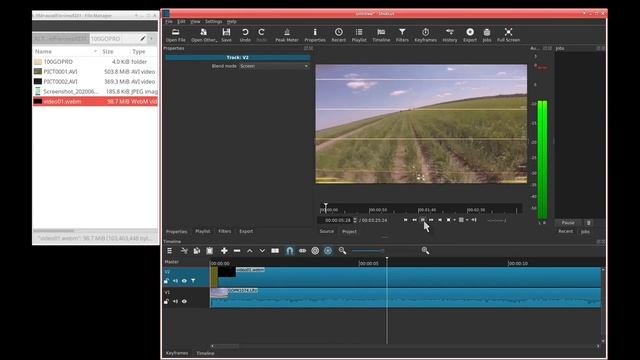Open the Edit menu in Shotcut

[181, 21]
